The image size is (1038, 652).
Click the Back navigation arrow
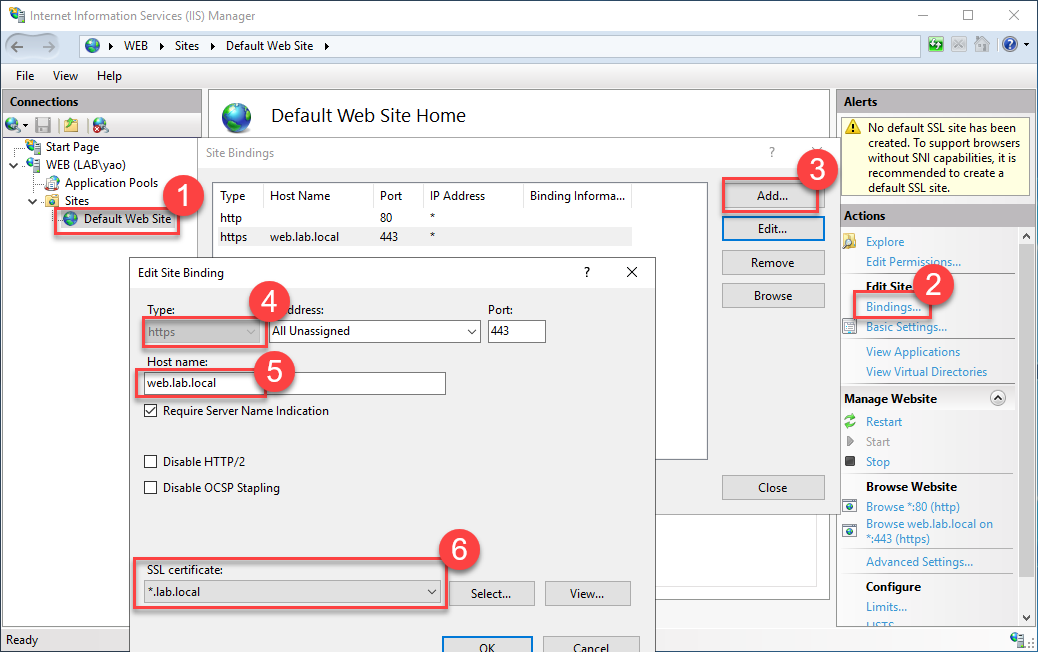point(18,46)
